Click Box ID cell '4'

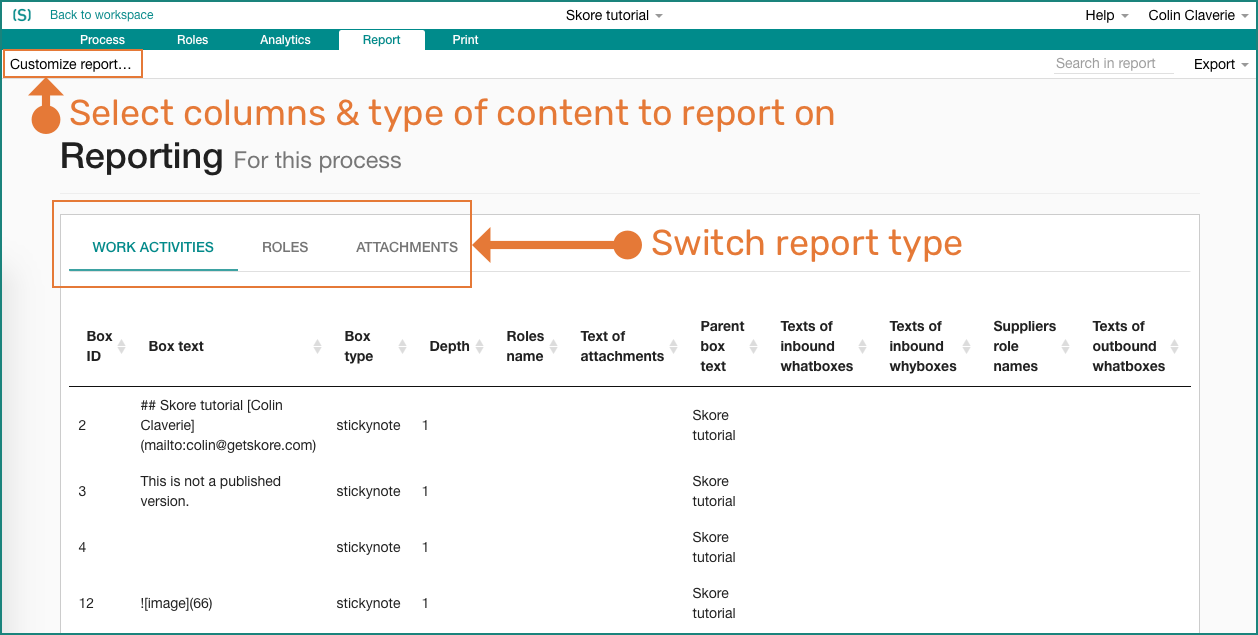click(x=82, y=547)
